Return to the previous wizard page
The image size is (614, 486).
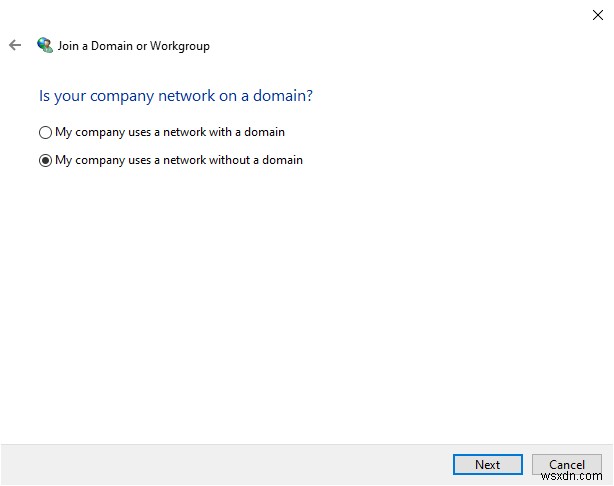pos(15,45)
